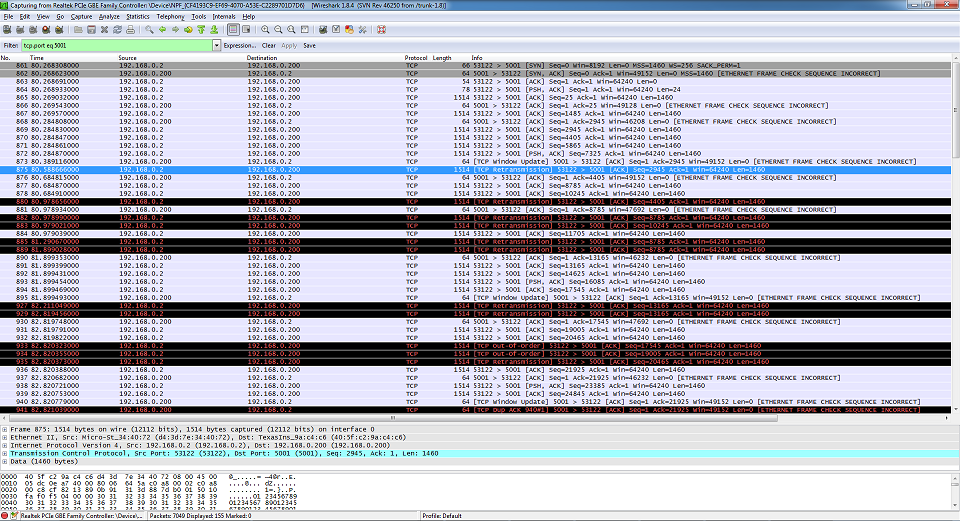Click the Packets: 7049 status text
The height and width of the screenshot is (521, 960).
pyautogui.click(x=201, y=516)
